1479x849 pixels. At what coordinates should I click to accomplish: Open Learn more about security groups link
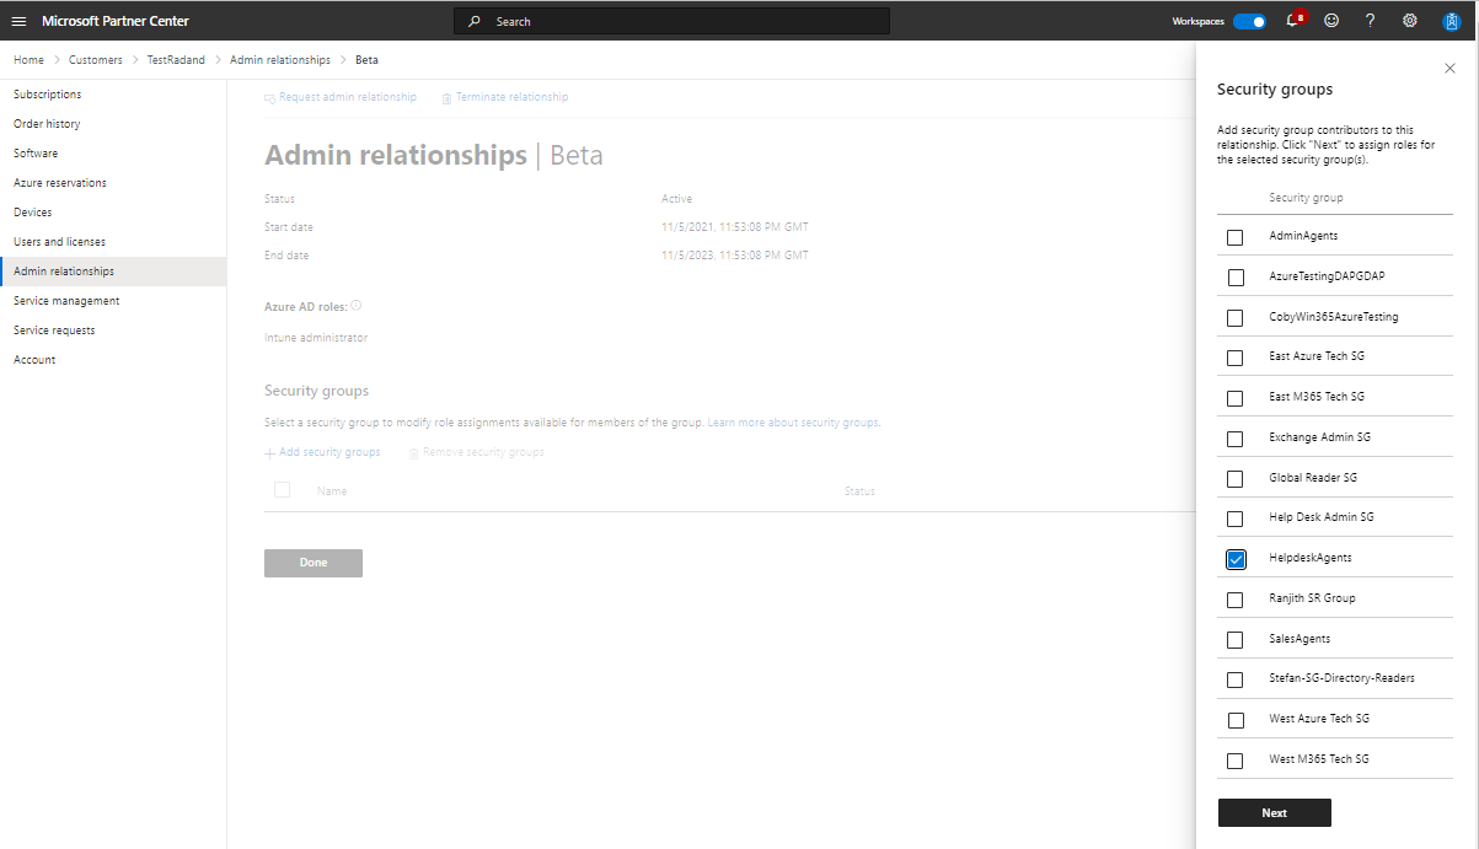794,423
